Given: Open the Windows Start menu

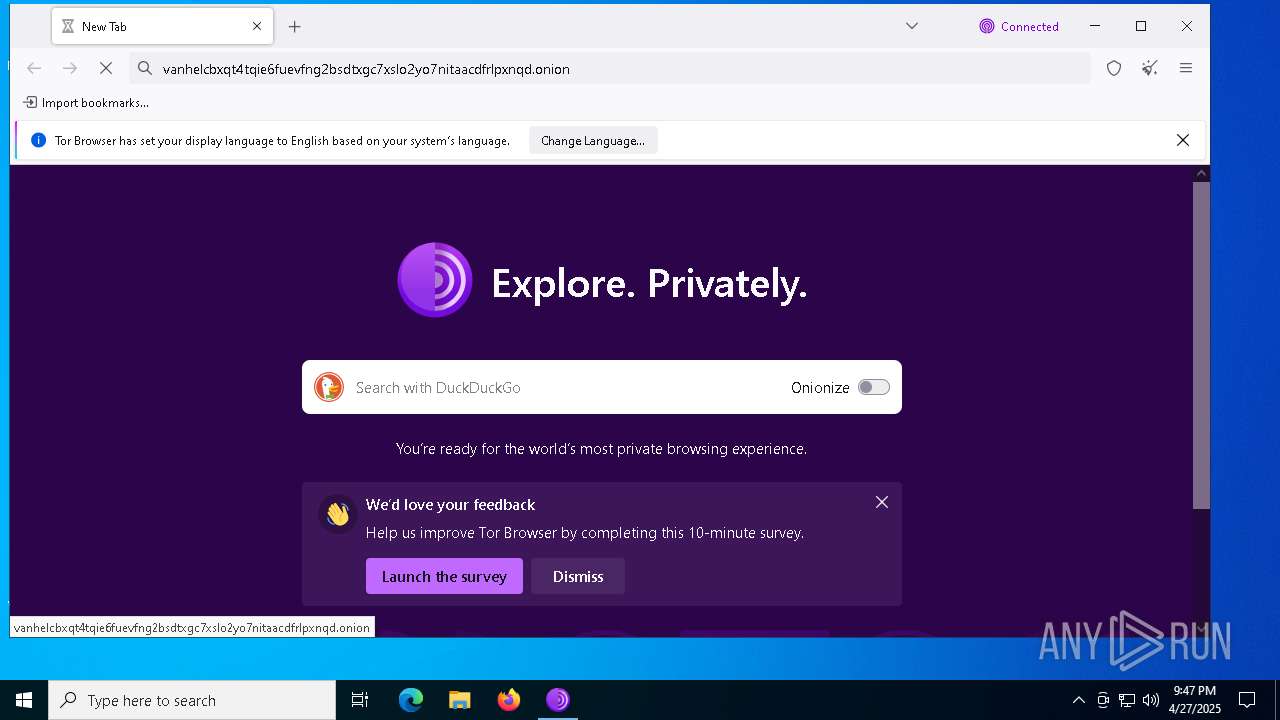Looking at the screenshot, I should pyautogui.click(x=24, y=700).
